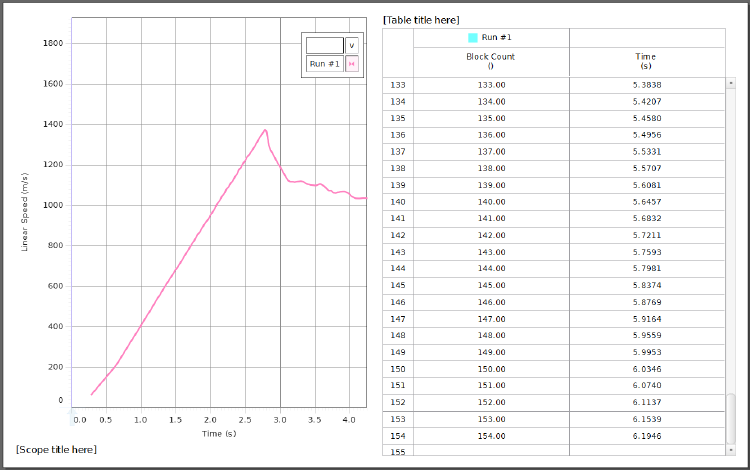Screen dimensions: 750x470
Task: Select the empty row number 155
Action: 398,451
